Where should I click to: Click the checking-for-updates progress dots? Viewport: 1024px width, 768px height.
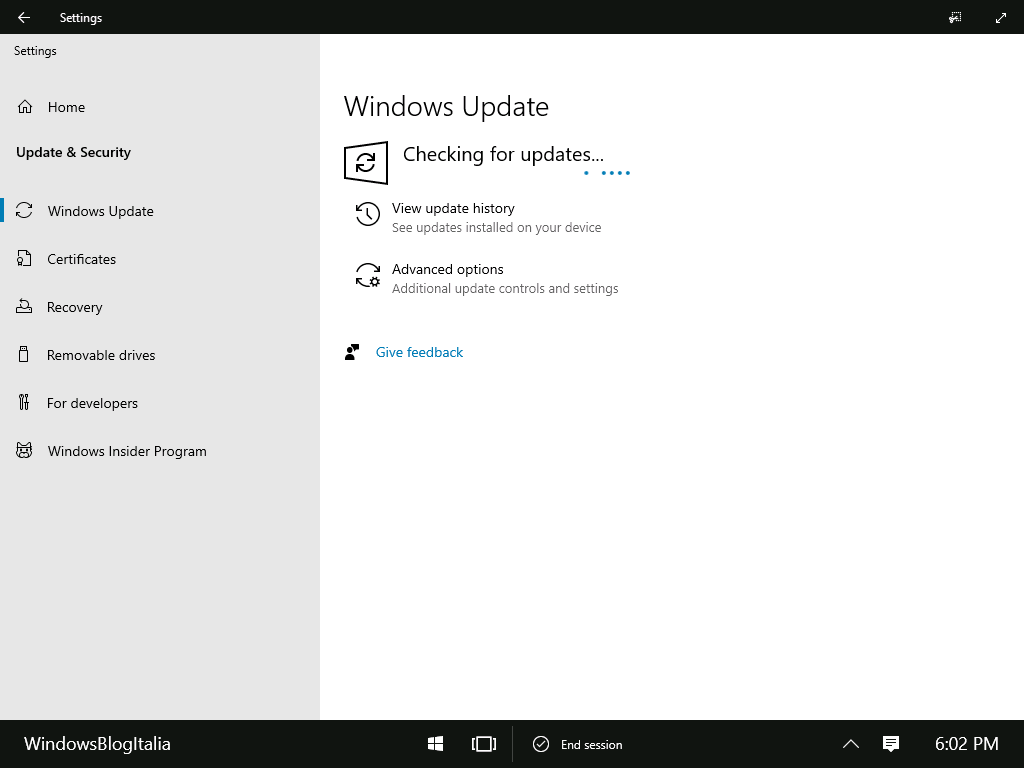coord(607,173)
